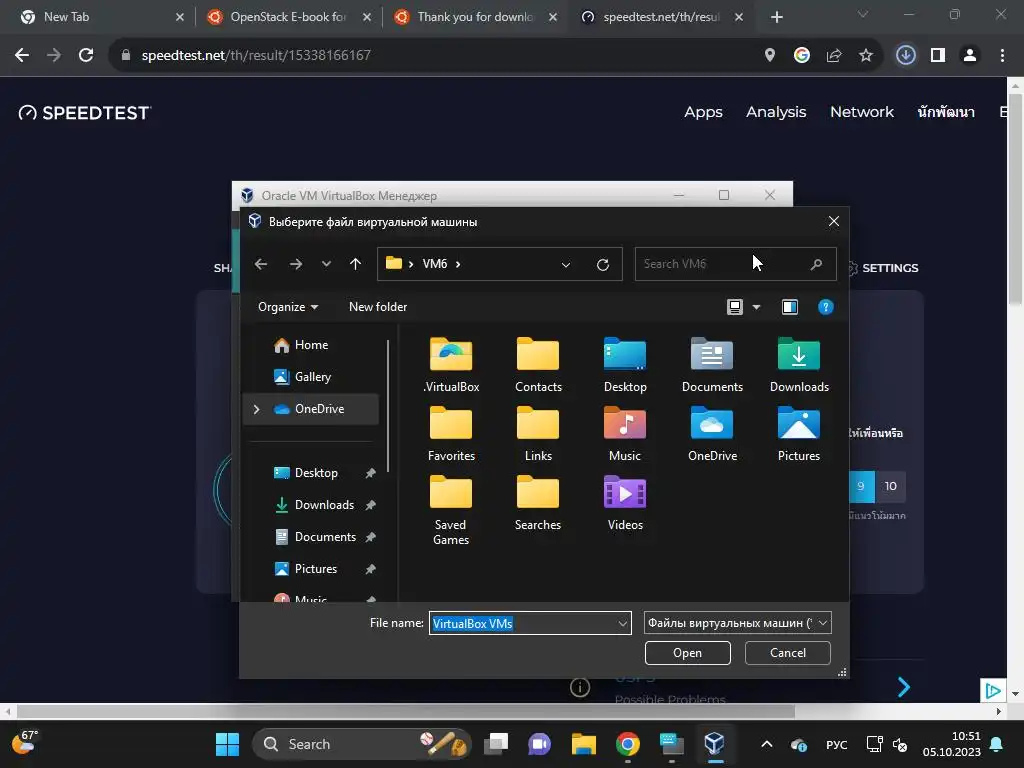Select rating 10 on Speedtest page
The width and height of the screenshot is (1024, 768).
click(890, 487)
